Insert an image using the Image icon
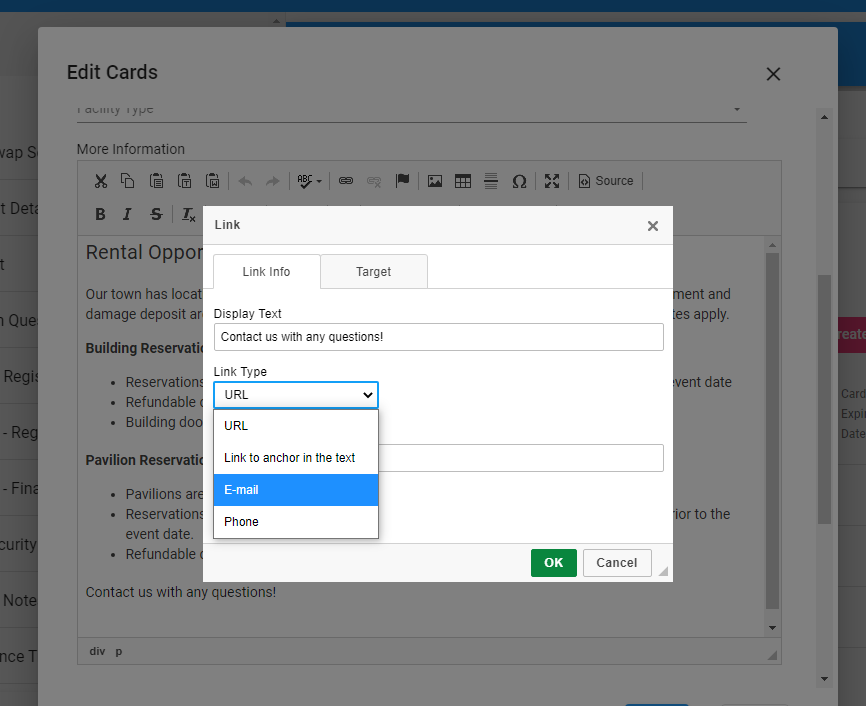The image size is (866, 706). pos(435,181)
